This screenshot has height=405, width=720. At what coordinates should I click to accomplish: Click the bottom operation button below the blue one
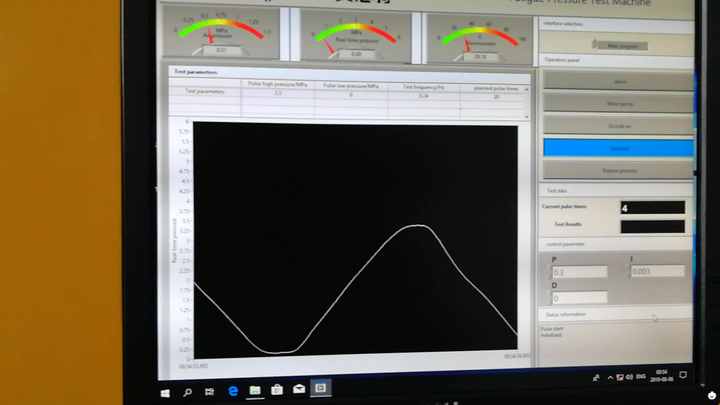click(619, 170)
